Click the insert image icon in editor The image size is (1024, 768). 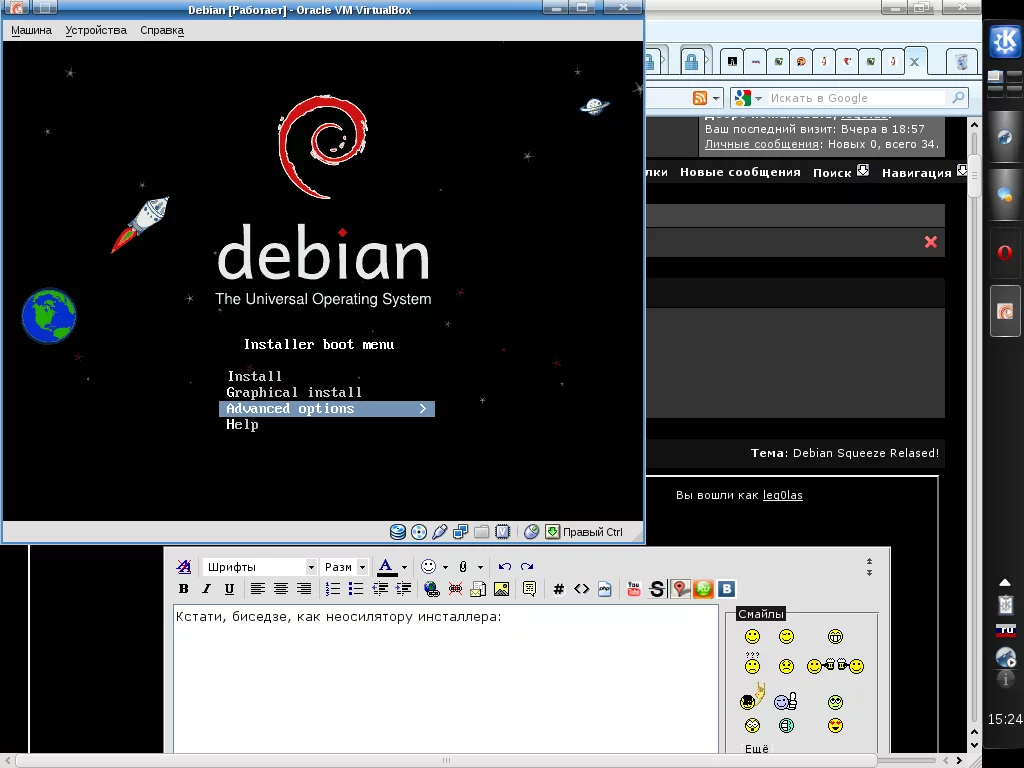click(501, 589)
